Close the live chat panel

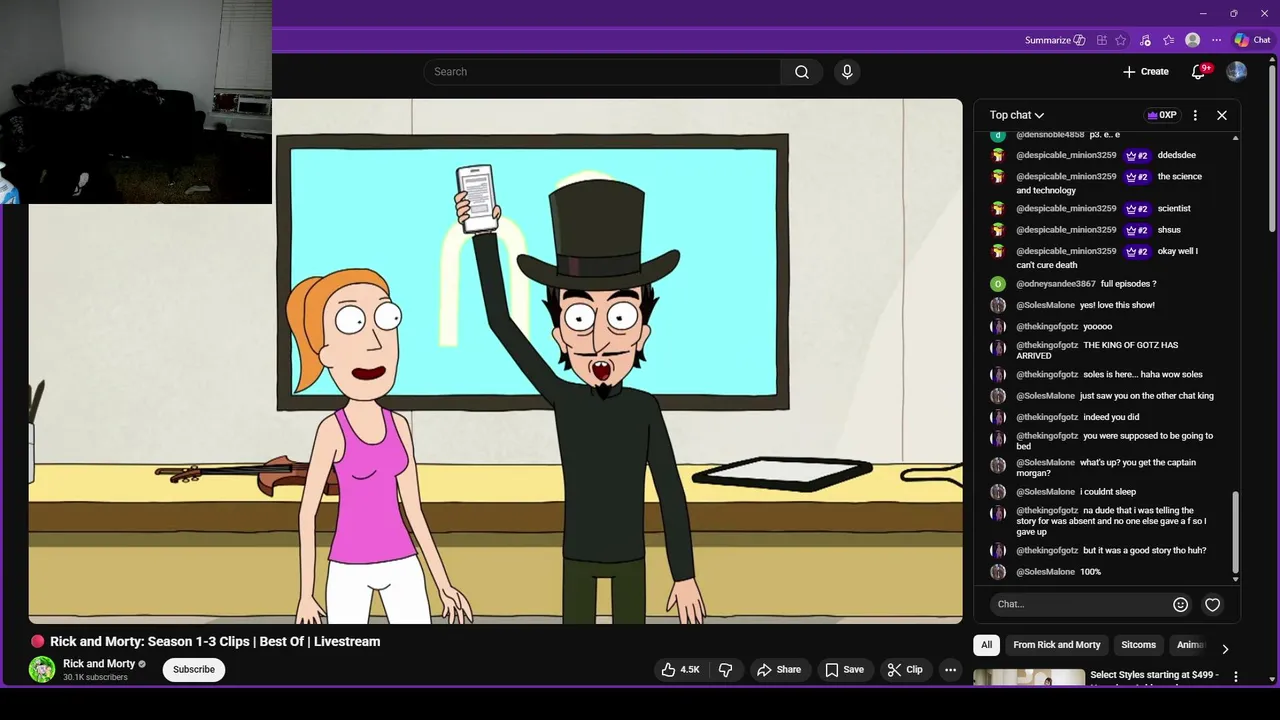click(1222, 115)
